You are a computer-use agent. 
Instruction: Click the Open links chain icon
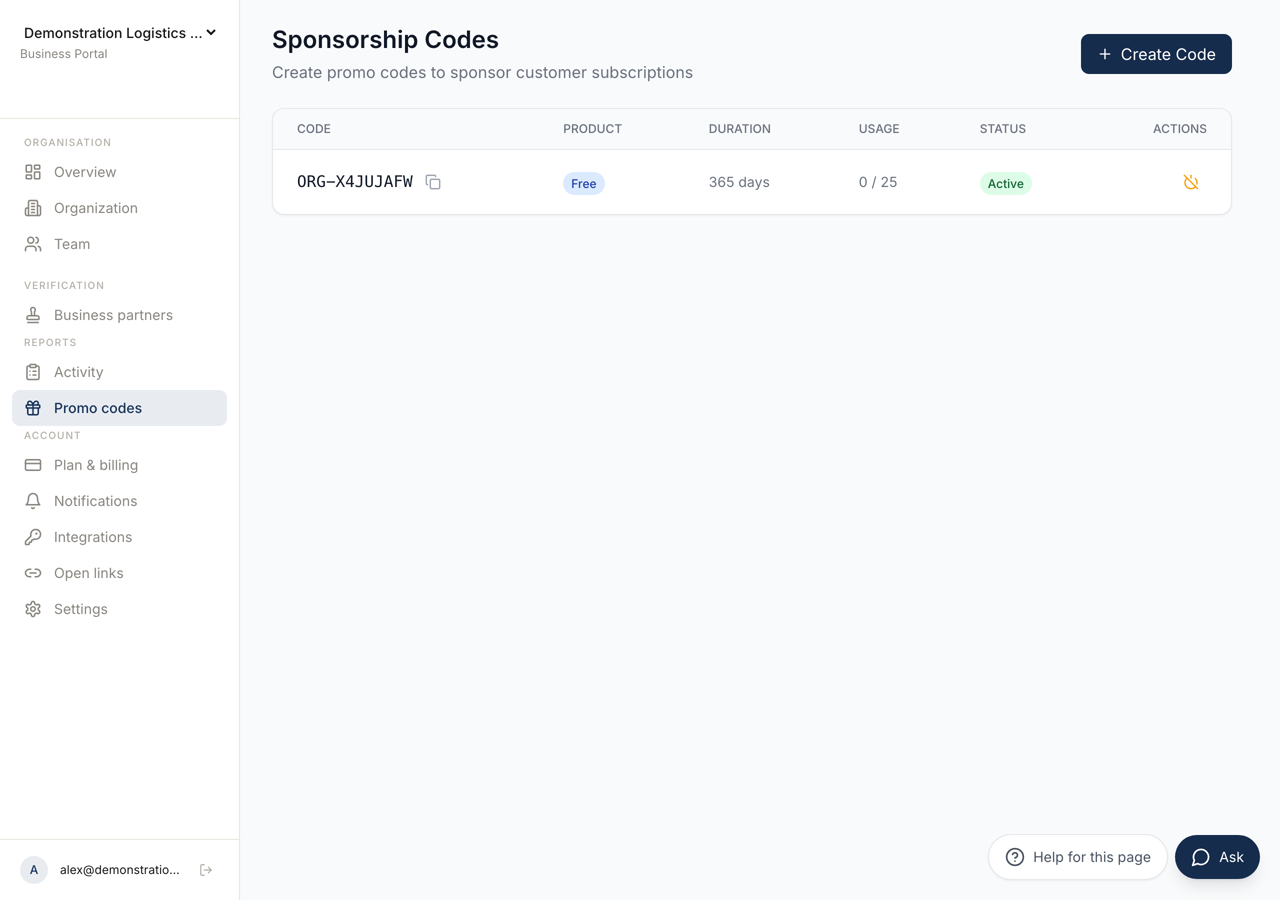33,573
